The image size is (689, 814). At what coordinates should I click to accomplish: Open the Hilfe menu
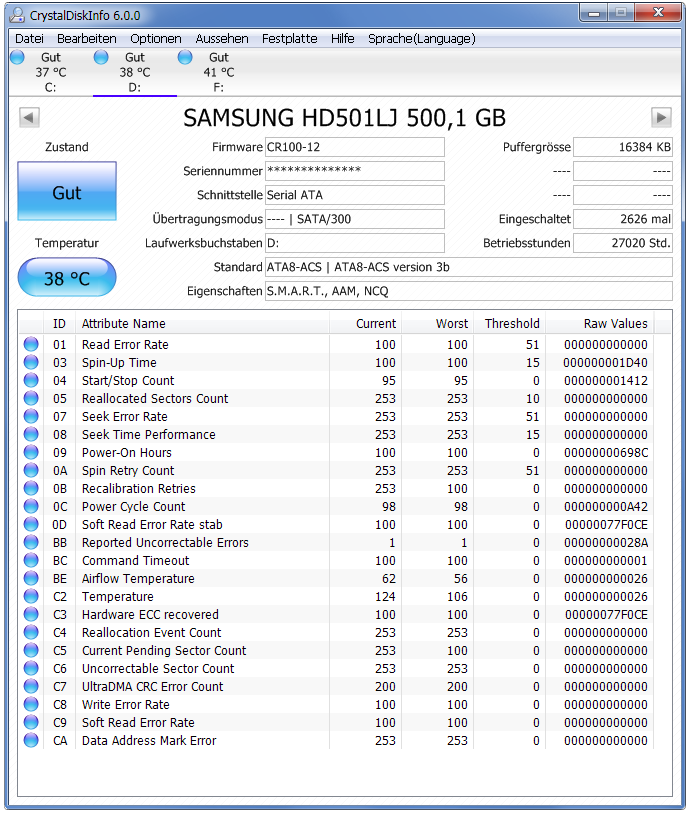click(x=342, y=39)
